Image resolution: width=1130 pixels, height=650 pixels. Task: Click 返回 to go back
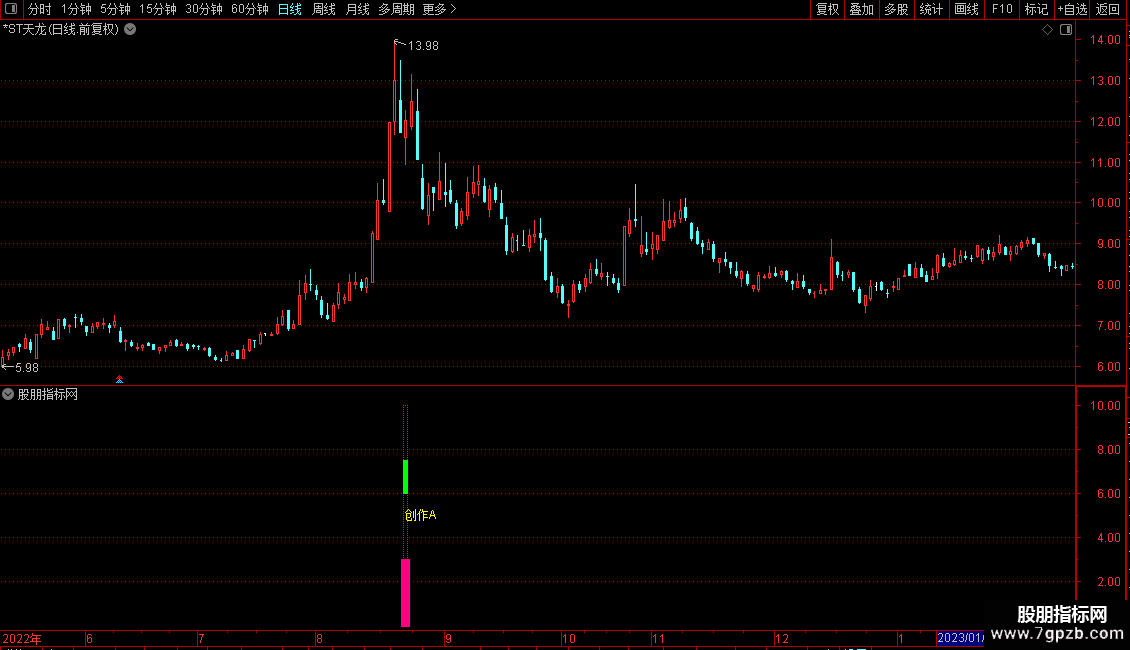pyautogui.click(x=1108, y=9)
